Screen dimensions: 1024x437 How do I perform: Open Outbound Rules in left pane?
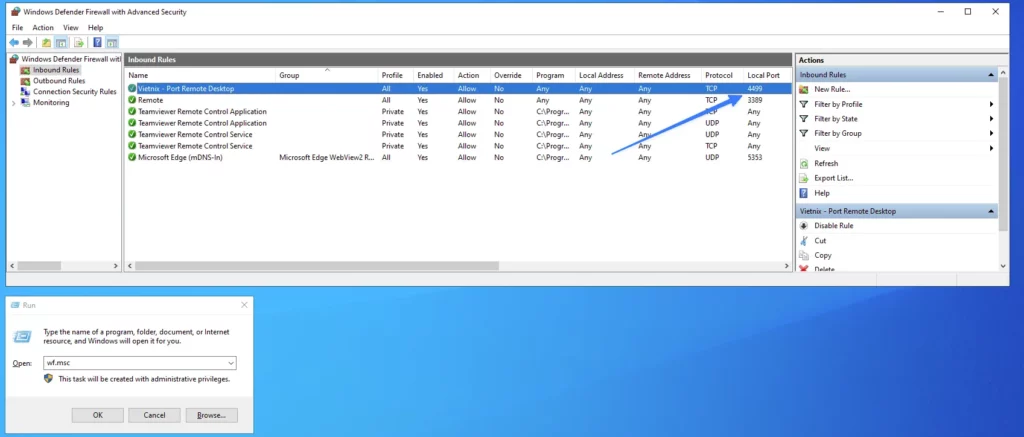[58, 81]
